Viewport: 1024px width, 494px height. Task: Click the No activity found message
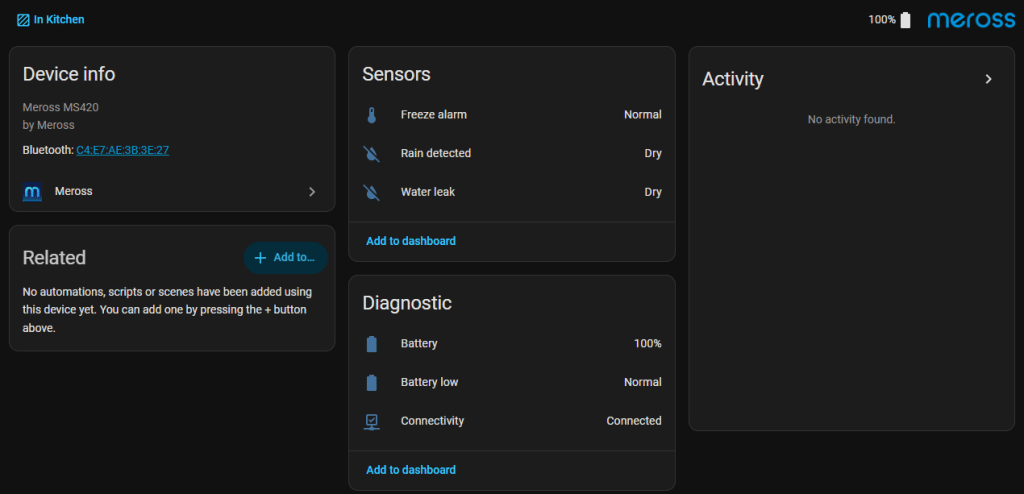click(x=852, y=120)
